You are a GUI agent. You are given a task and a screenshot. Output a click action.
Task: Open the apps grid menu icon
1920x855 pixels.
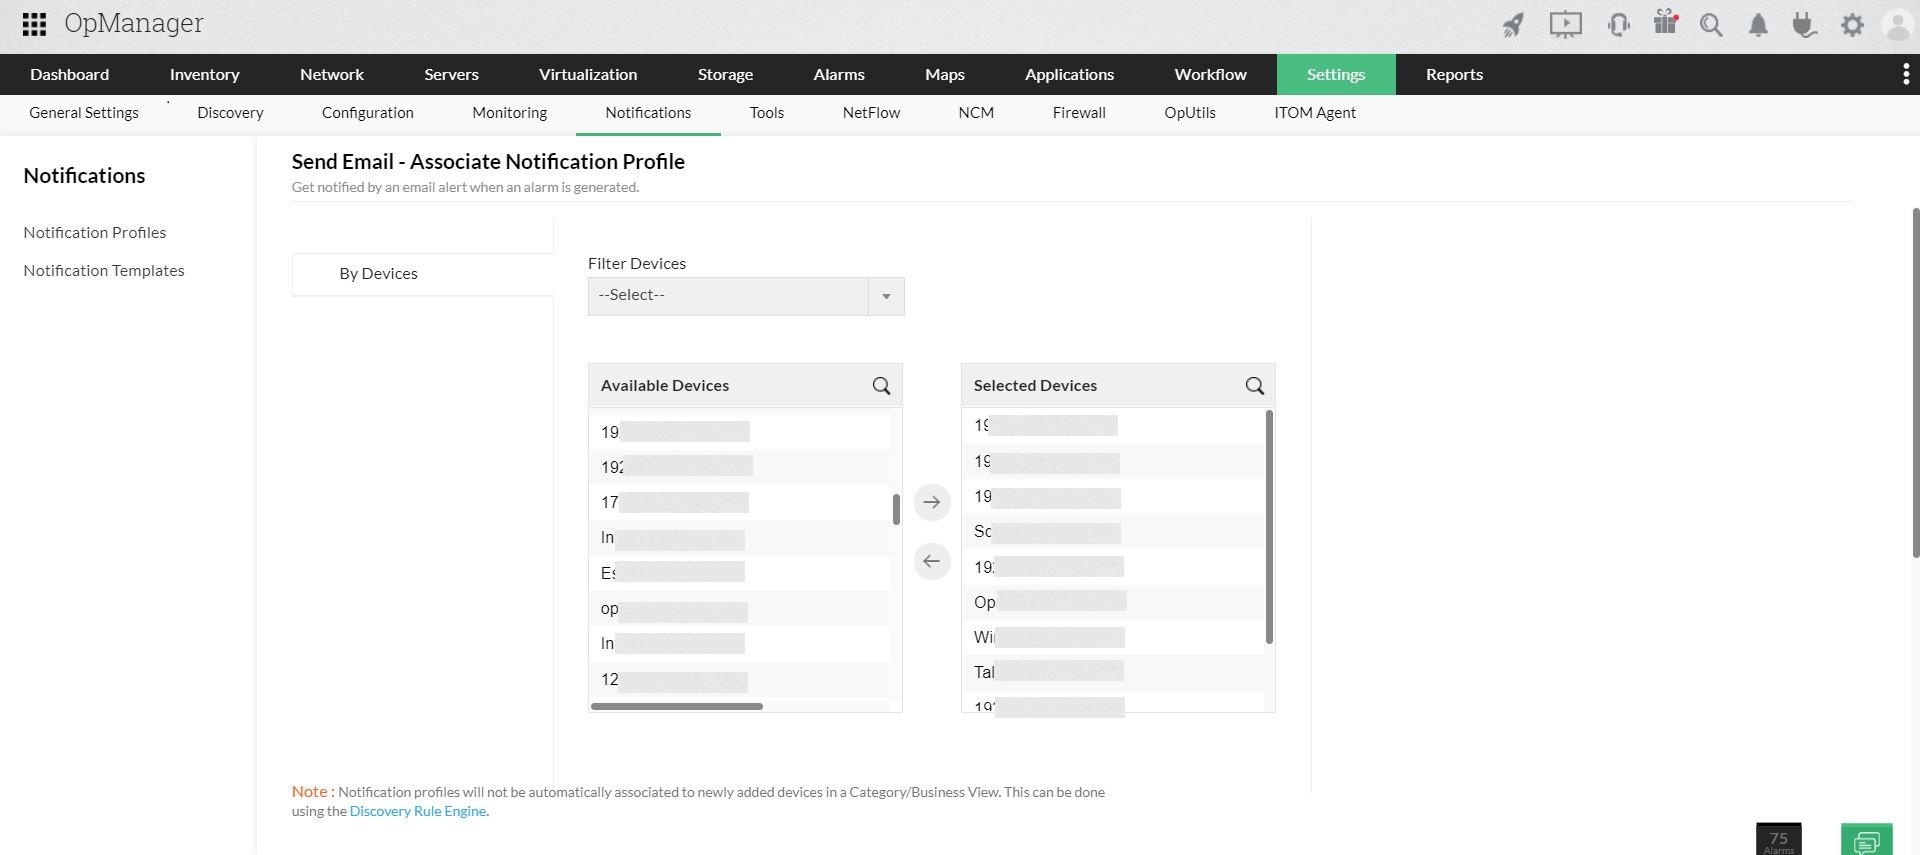tap(34, 24)
